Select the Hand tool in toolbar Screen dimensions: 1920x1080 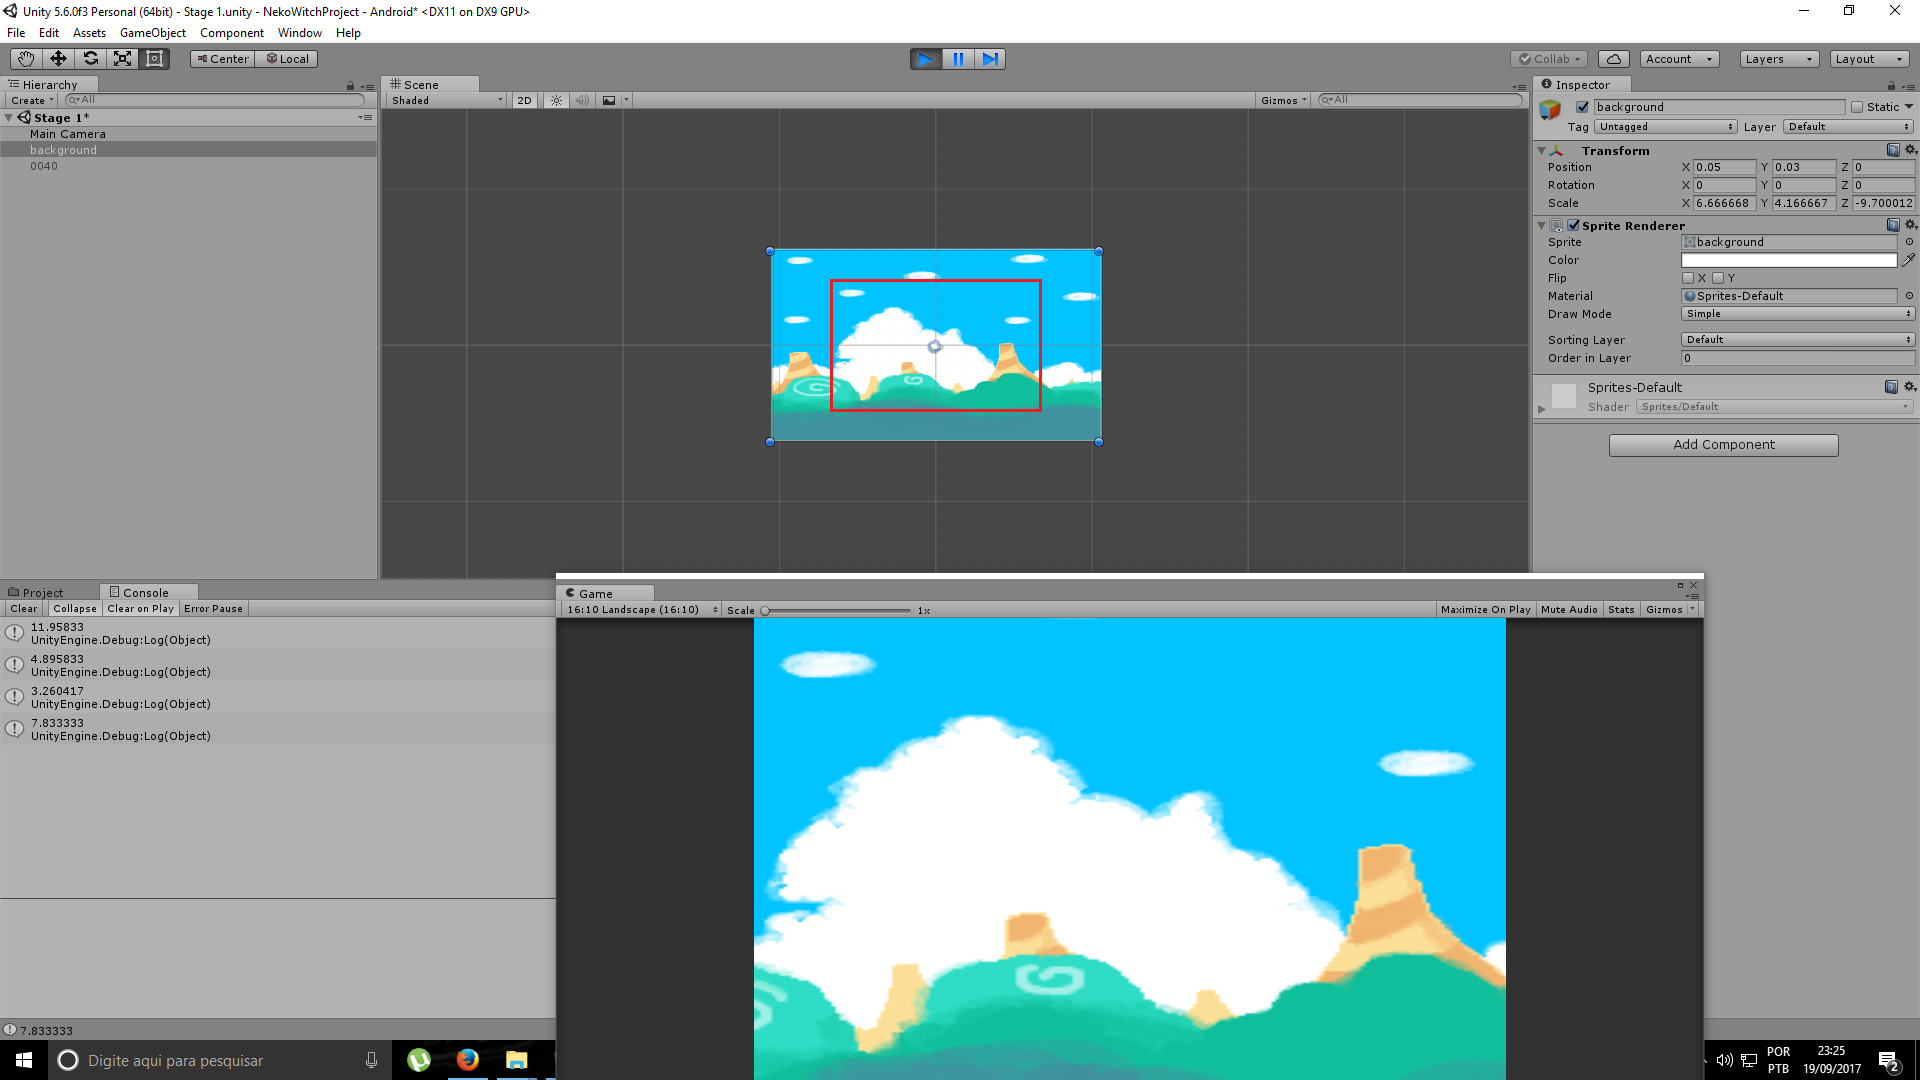tap(26, 59)
